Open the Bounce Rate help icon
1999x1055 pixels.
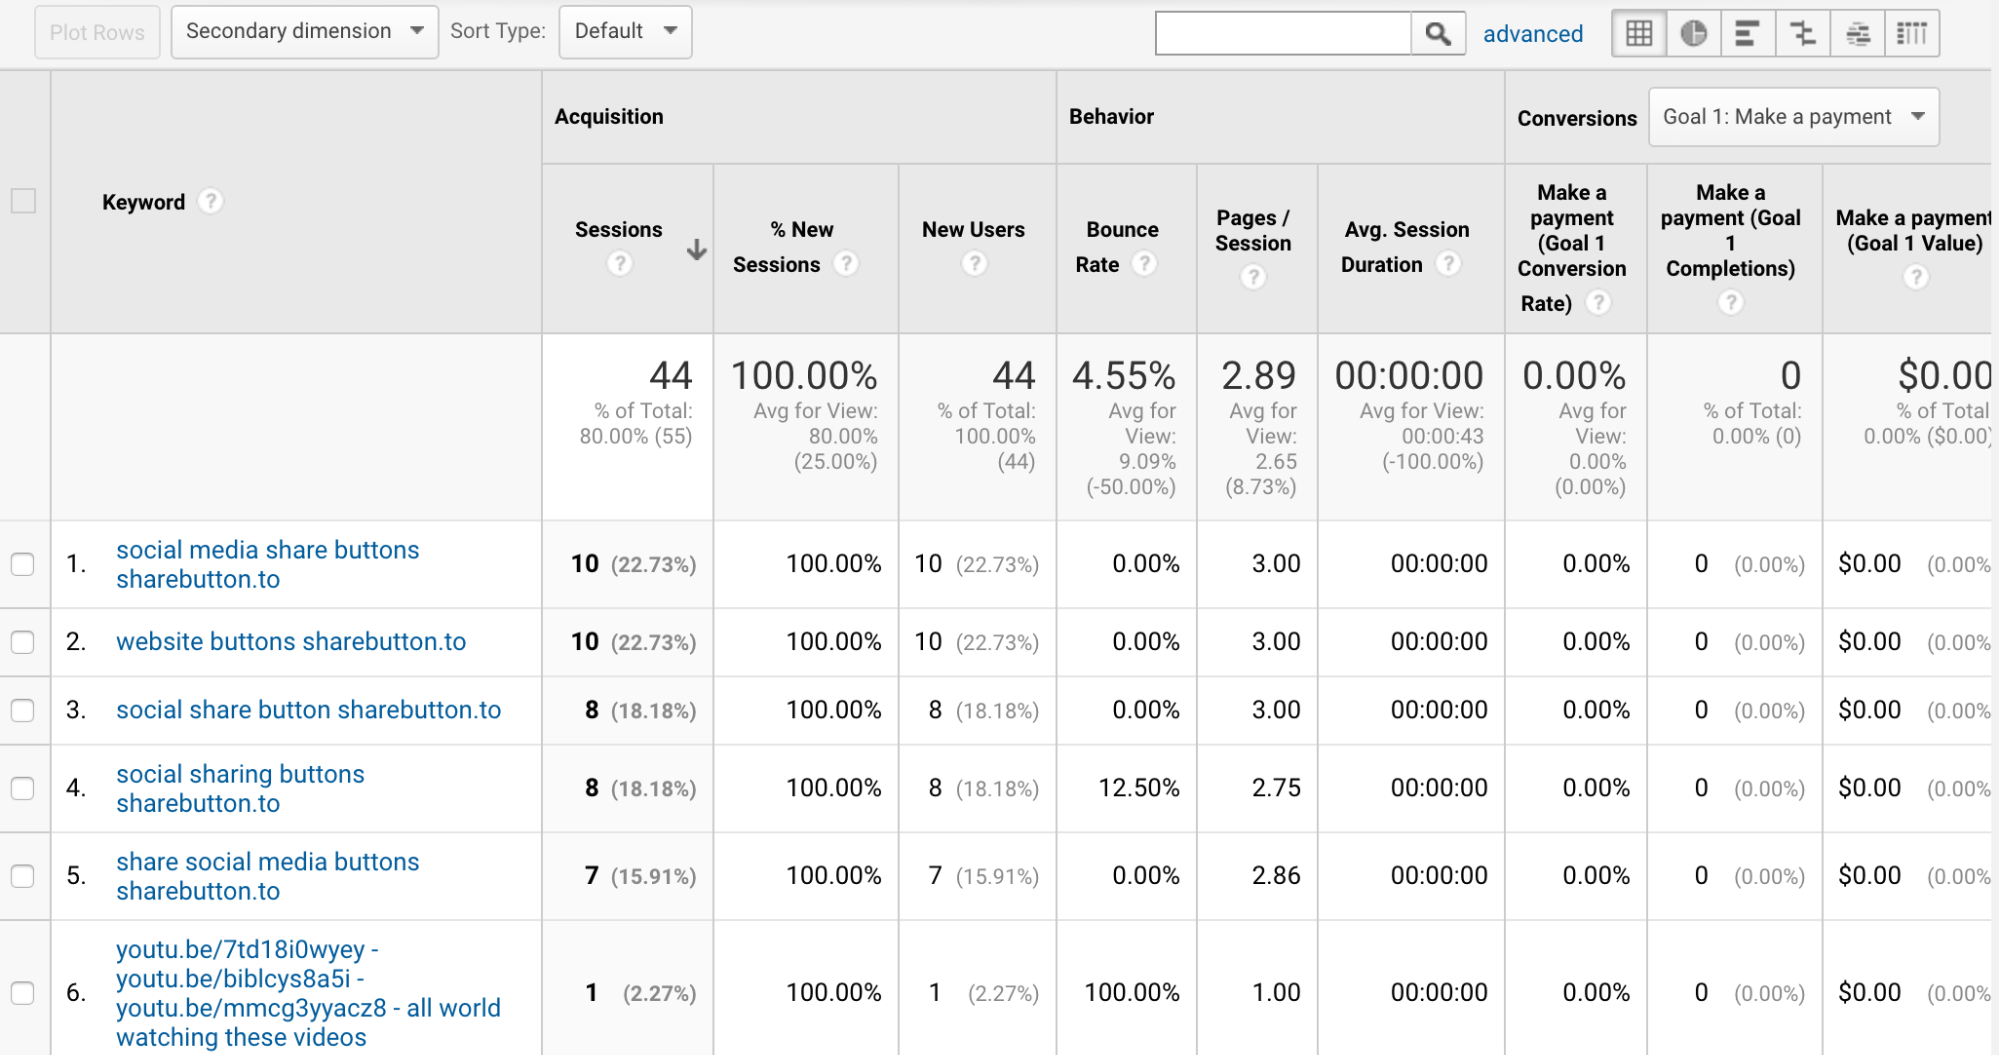point(1145,264)
